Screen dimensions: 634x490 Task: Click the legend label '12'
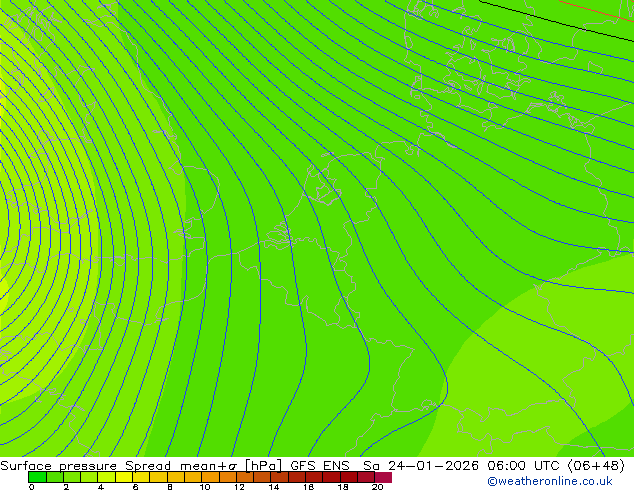click(239, 487)
